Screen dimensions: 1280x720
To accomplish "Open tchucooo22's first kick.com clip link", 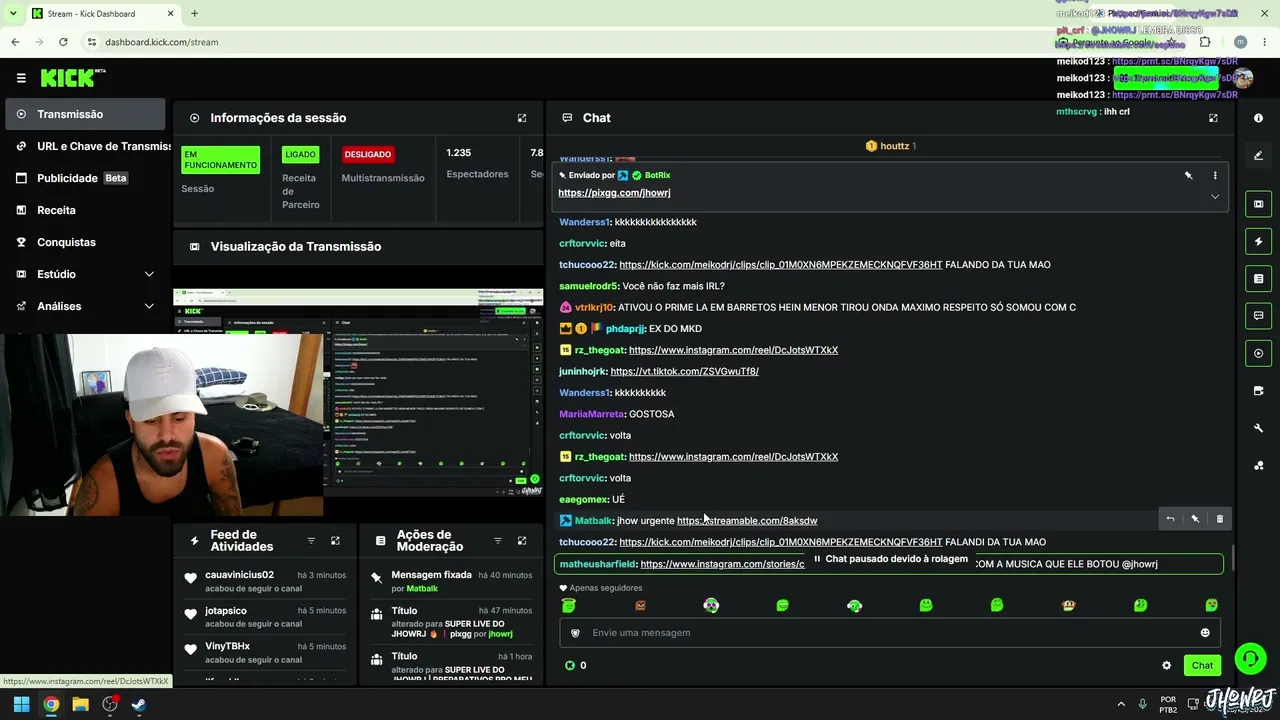I will (x=780, y=265).
